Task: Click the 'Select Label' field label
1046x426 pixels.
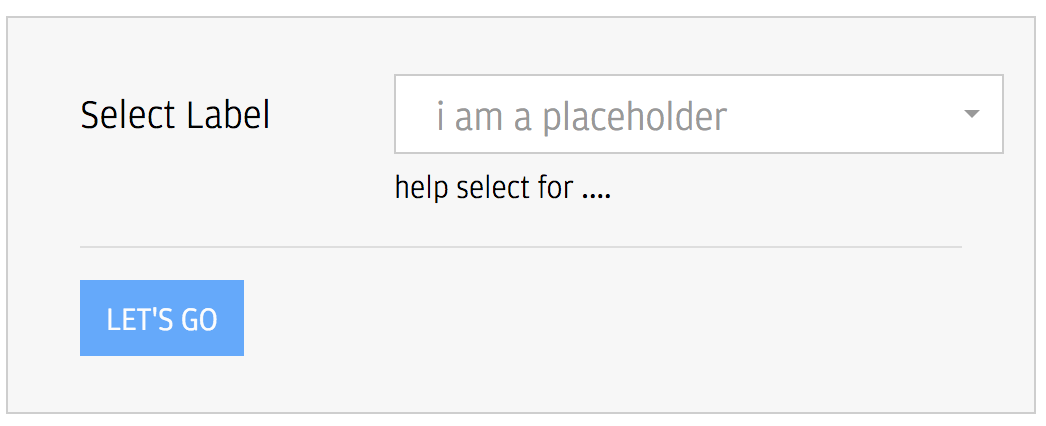Action: (175, 115)
